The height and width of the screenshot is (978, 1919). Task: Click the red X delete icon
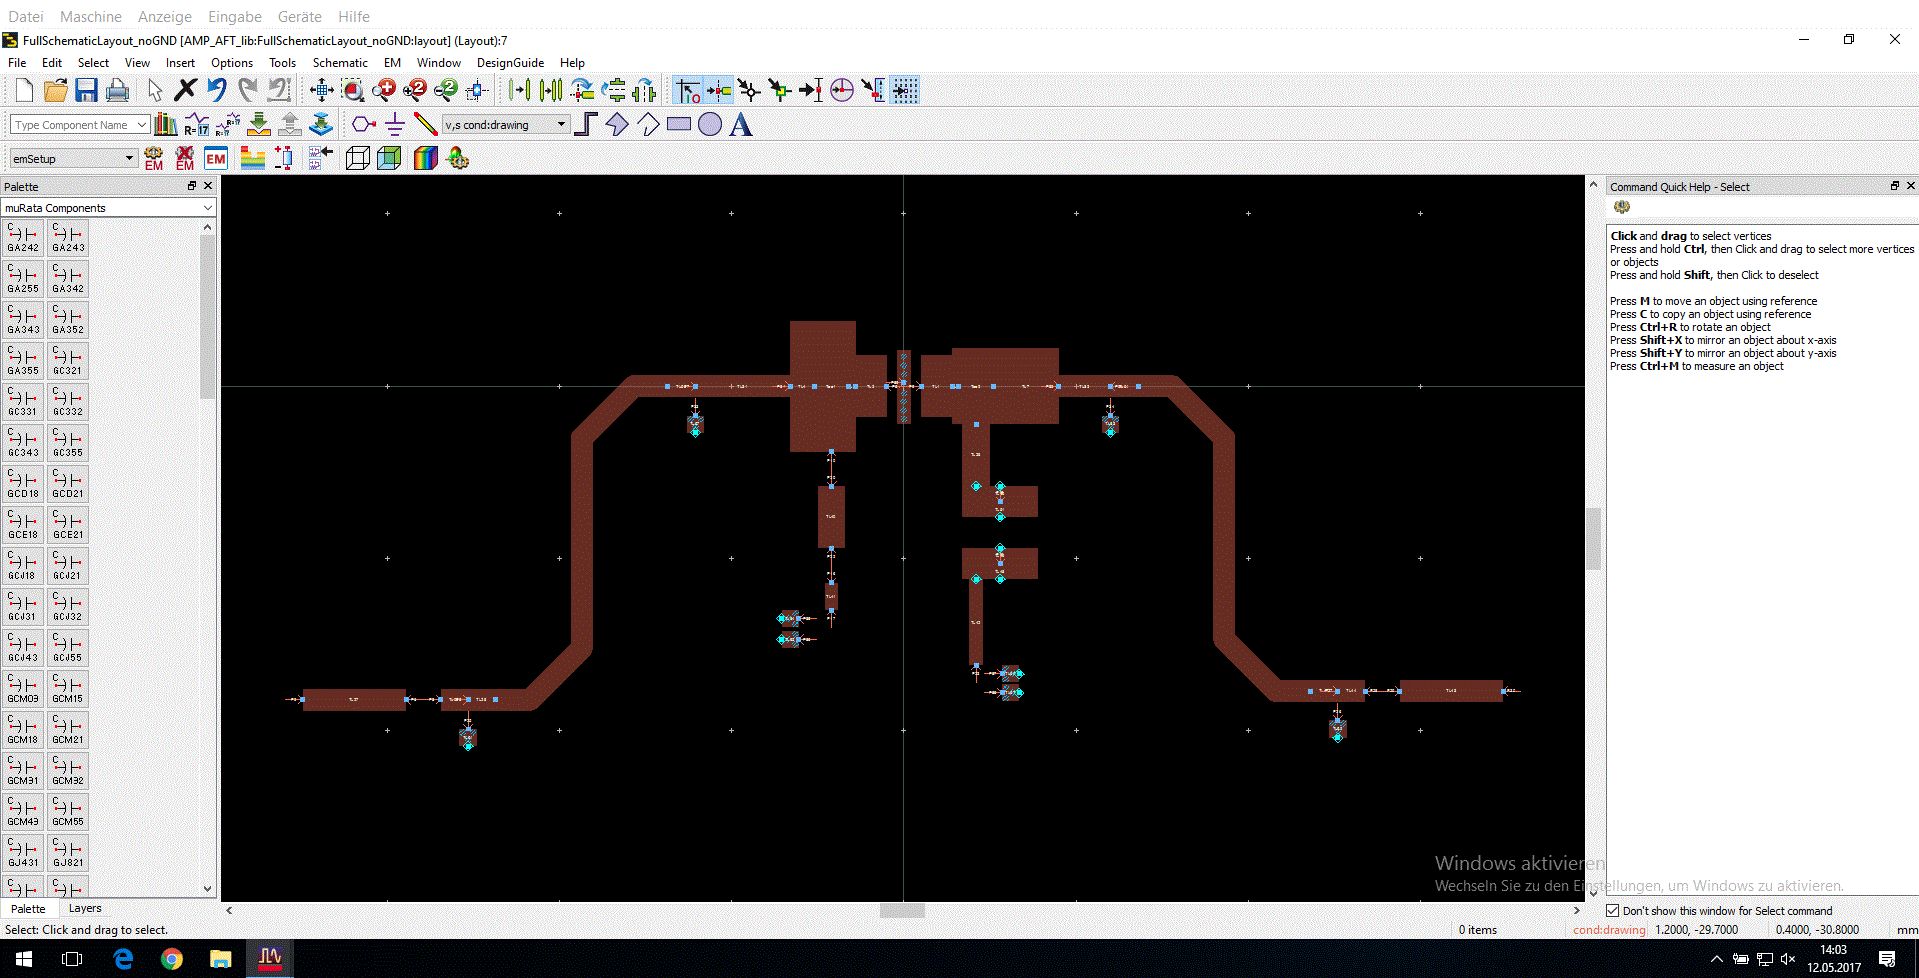click(185, 90)
